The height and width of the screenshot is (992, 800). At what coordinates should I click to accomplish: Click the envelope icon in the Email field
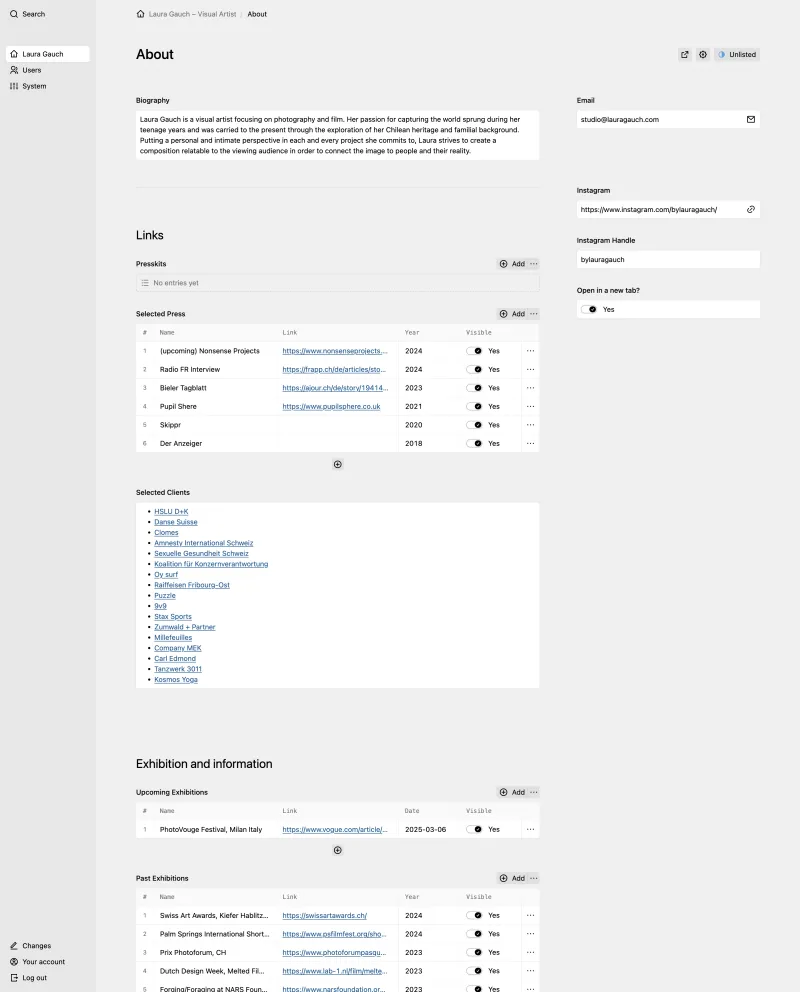pyautogui.click(x=751, y=119)
